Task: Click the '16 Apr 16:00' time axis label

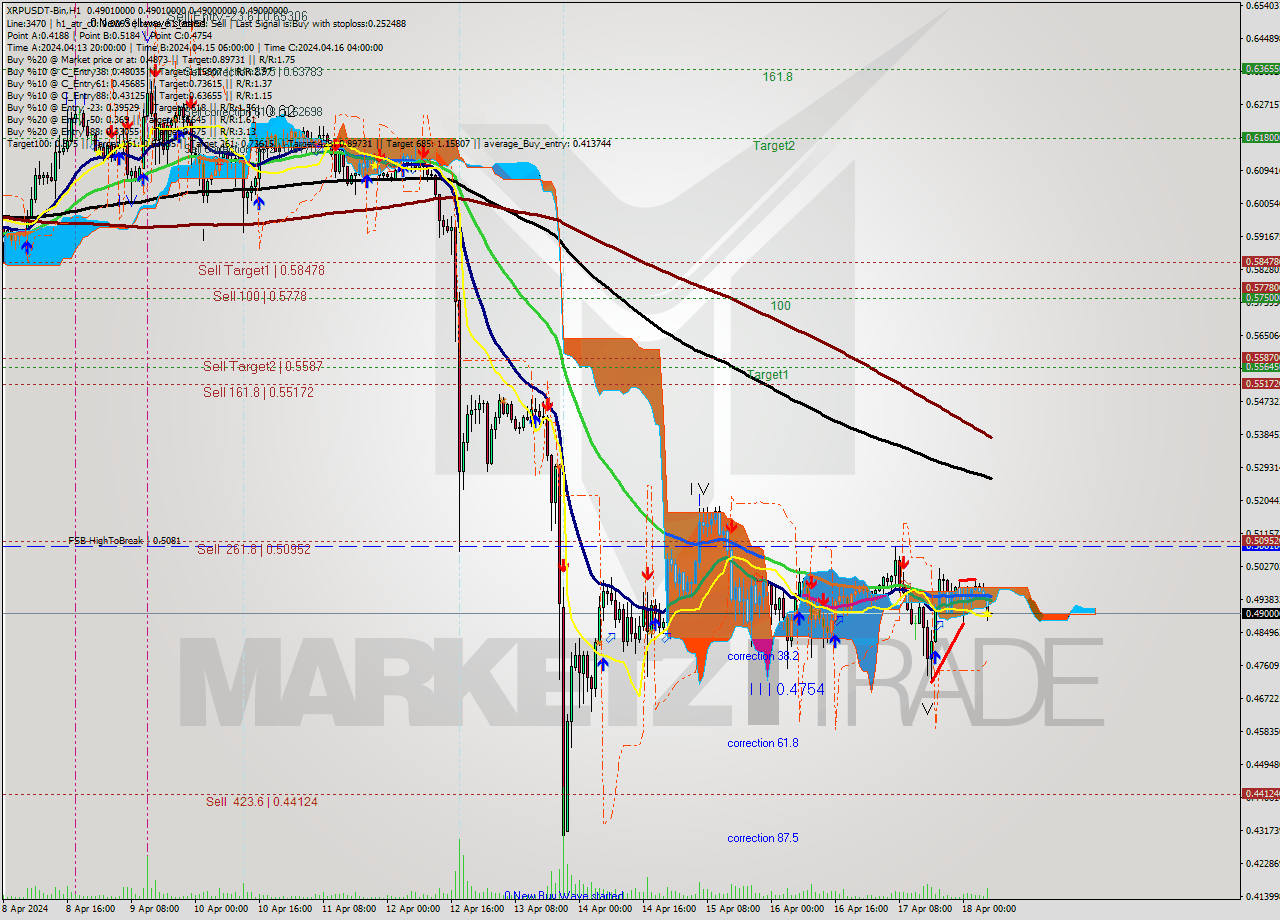Action: pos(862,909)
